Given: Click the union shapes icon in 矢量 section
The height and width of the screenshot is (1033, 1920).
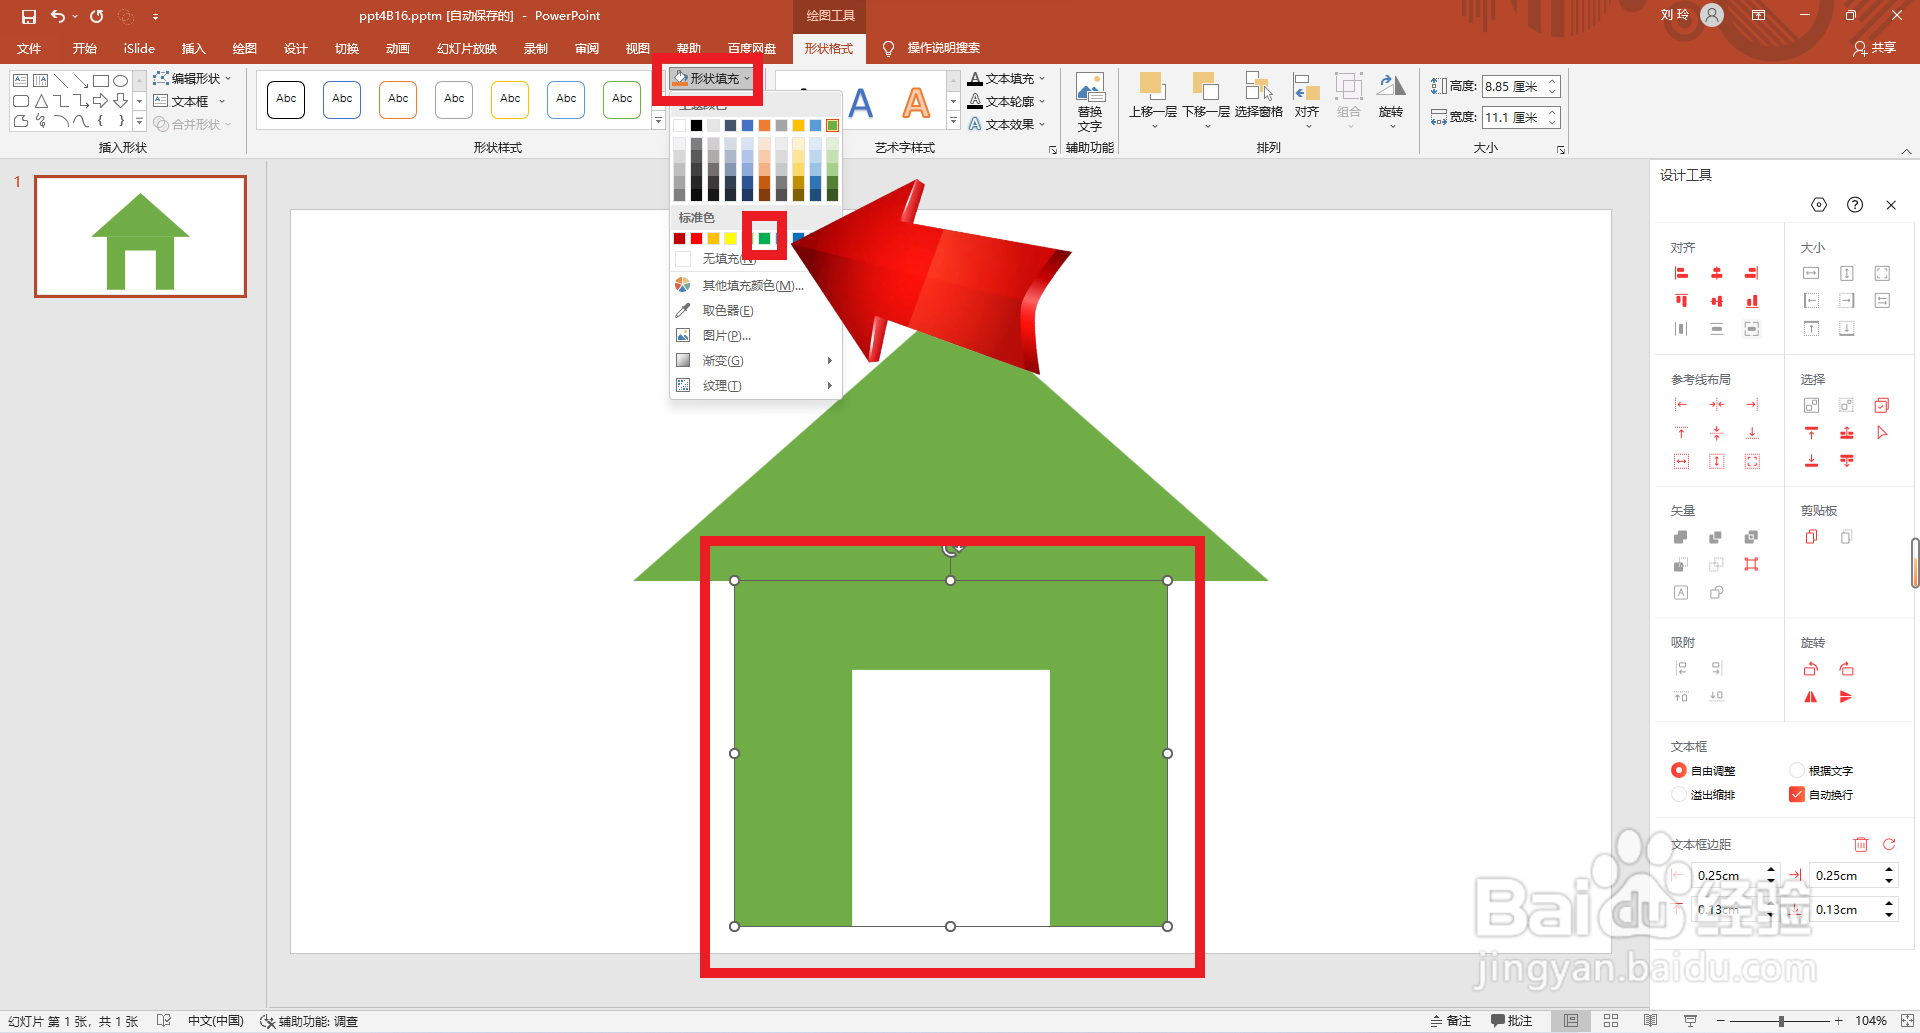Looking at the screenshot, I should click(x=1681, y=537).
